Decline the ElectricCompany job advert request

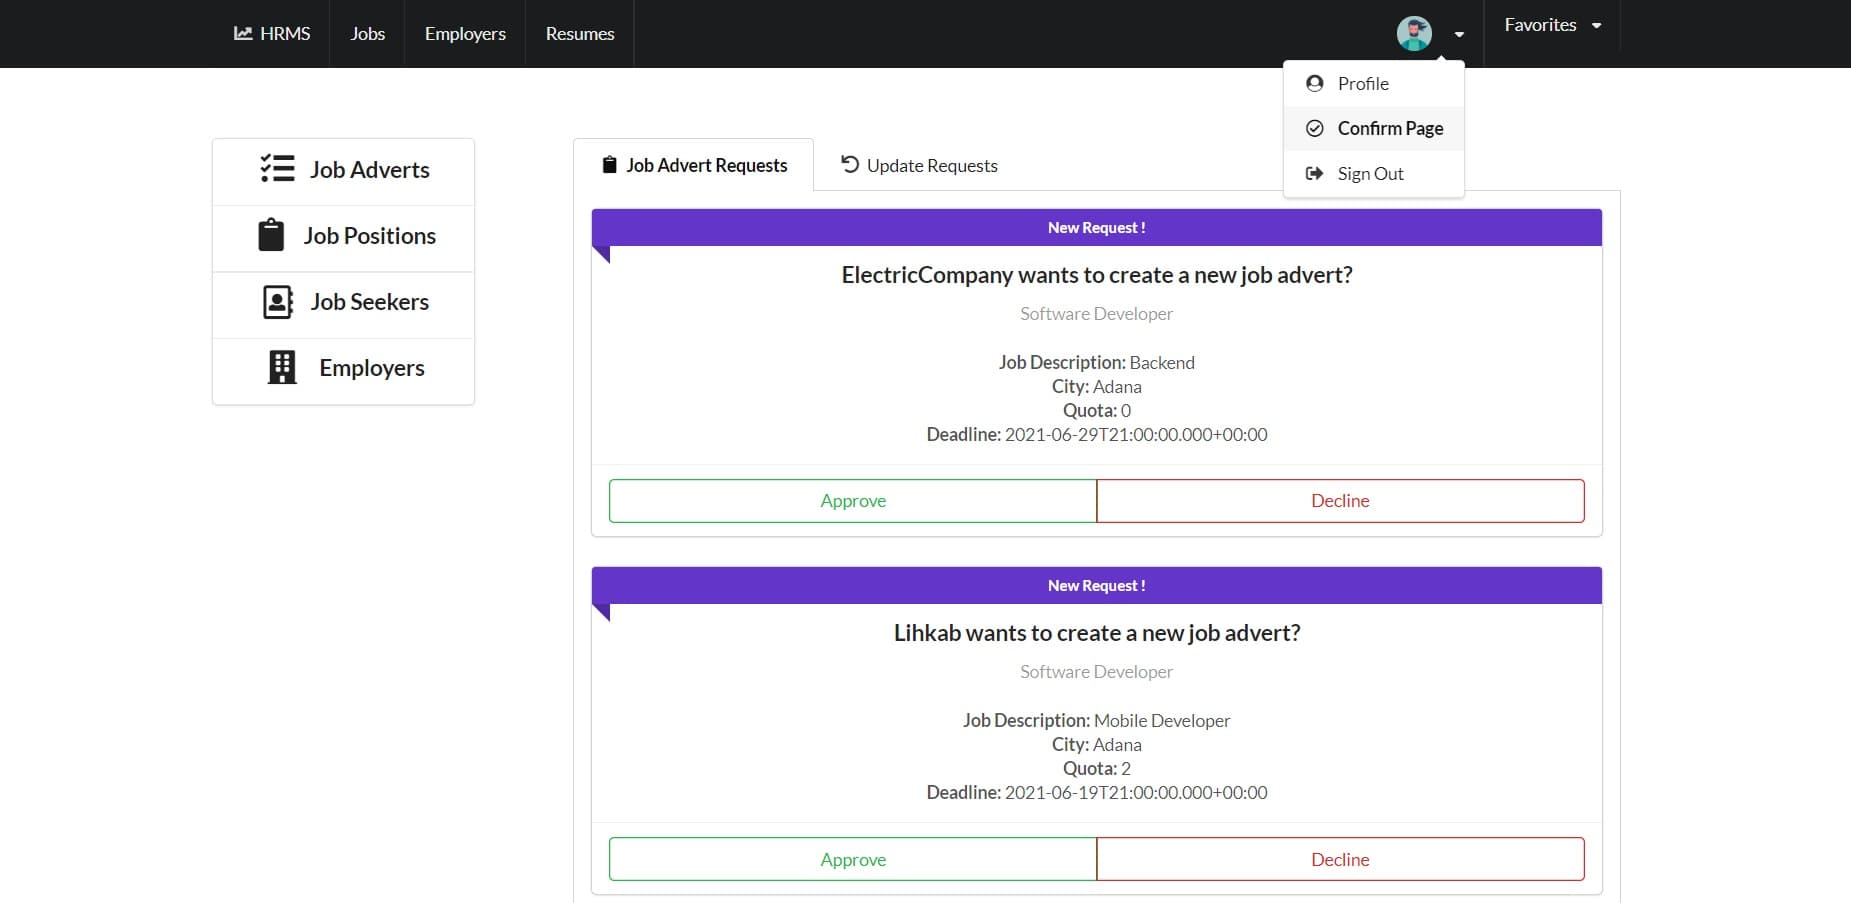coord(1340,501)
